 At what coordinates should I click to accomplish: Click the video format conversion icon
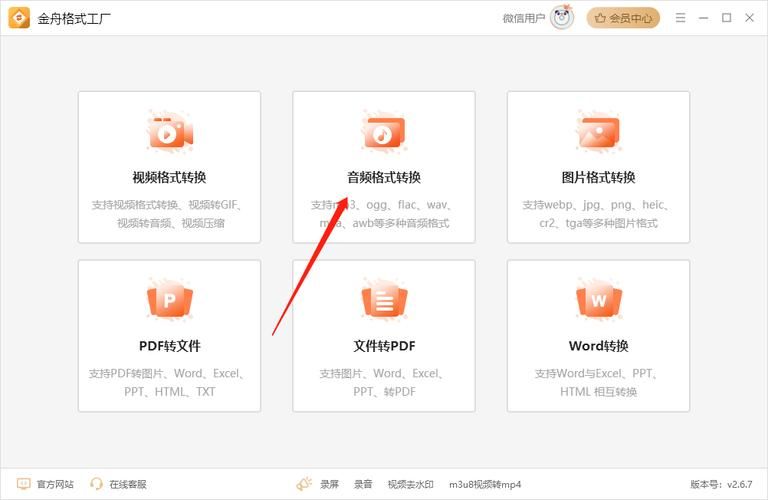[169, 132]
